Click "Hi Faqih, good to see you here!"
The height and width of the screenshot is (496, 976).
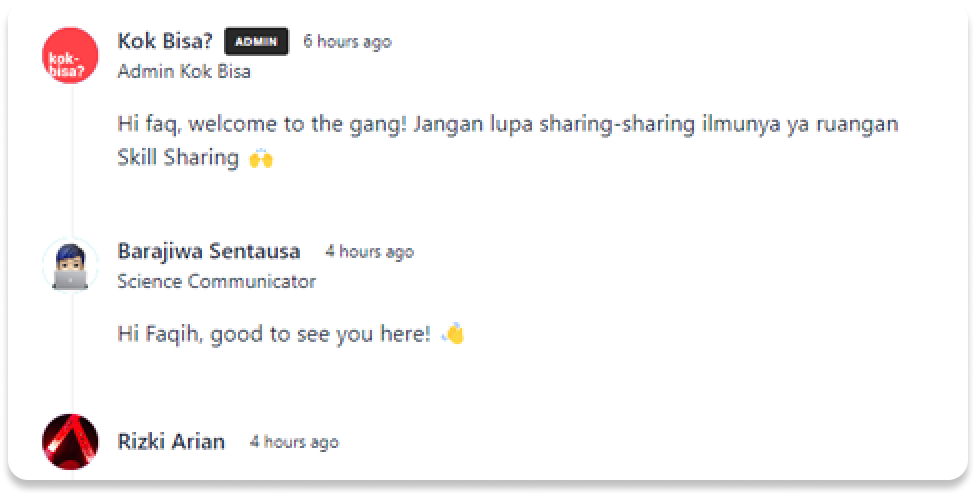click(274, 335)
